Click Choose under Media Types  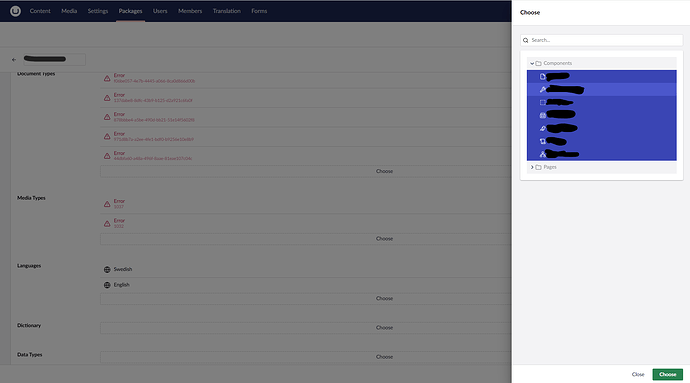pos(384,239)
